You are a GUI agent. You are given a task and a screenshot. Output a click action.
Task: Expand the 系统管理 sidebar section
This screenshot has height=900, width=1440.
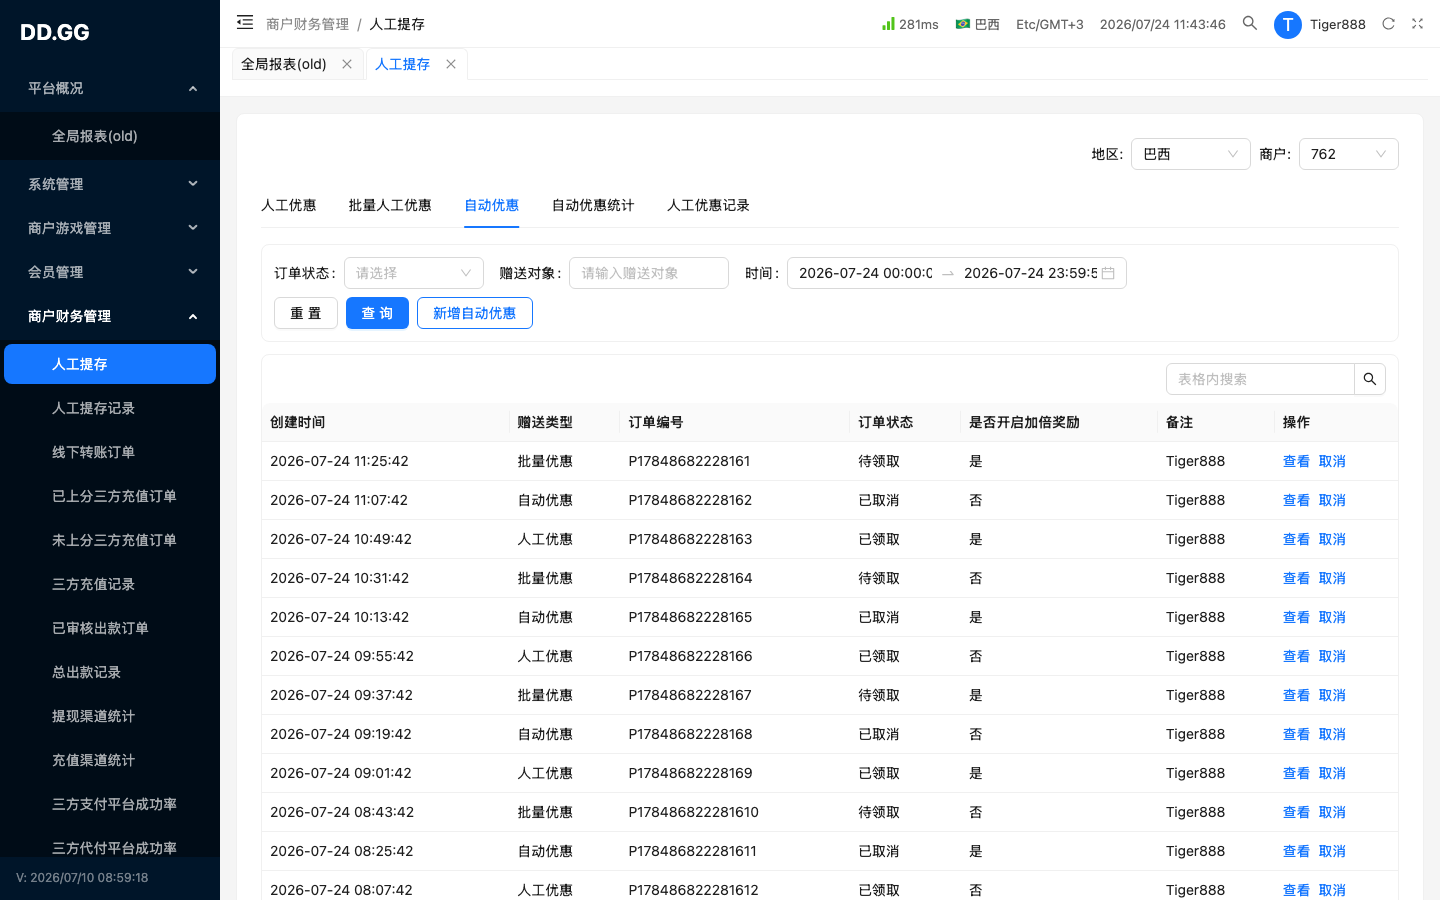coord(110,184)
